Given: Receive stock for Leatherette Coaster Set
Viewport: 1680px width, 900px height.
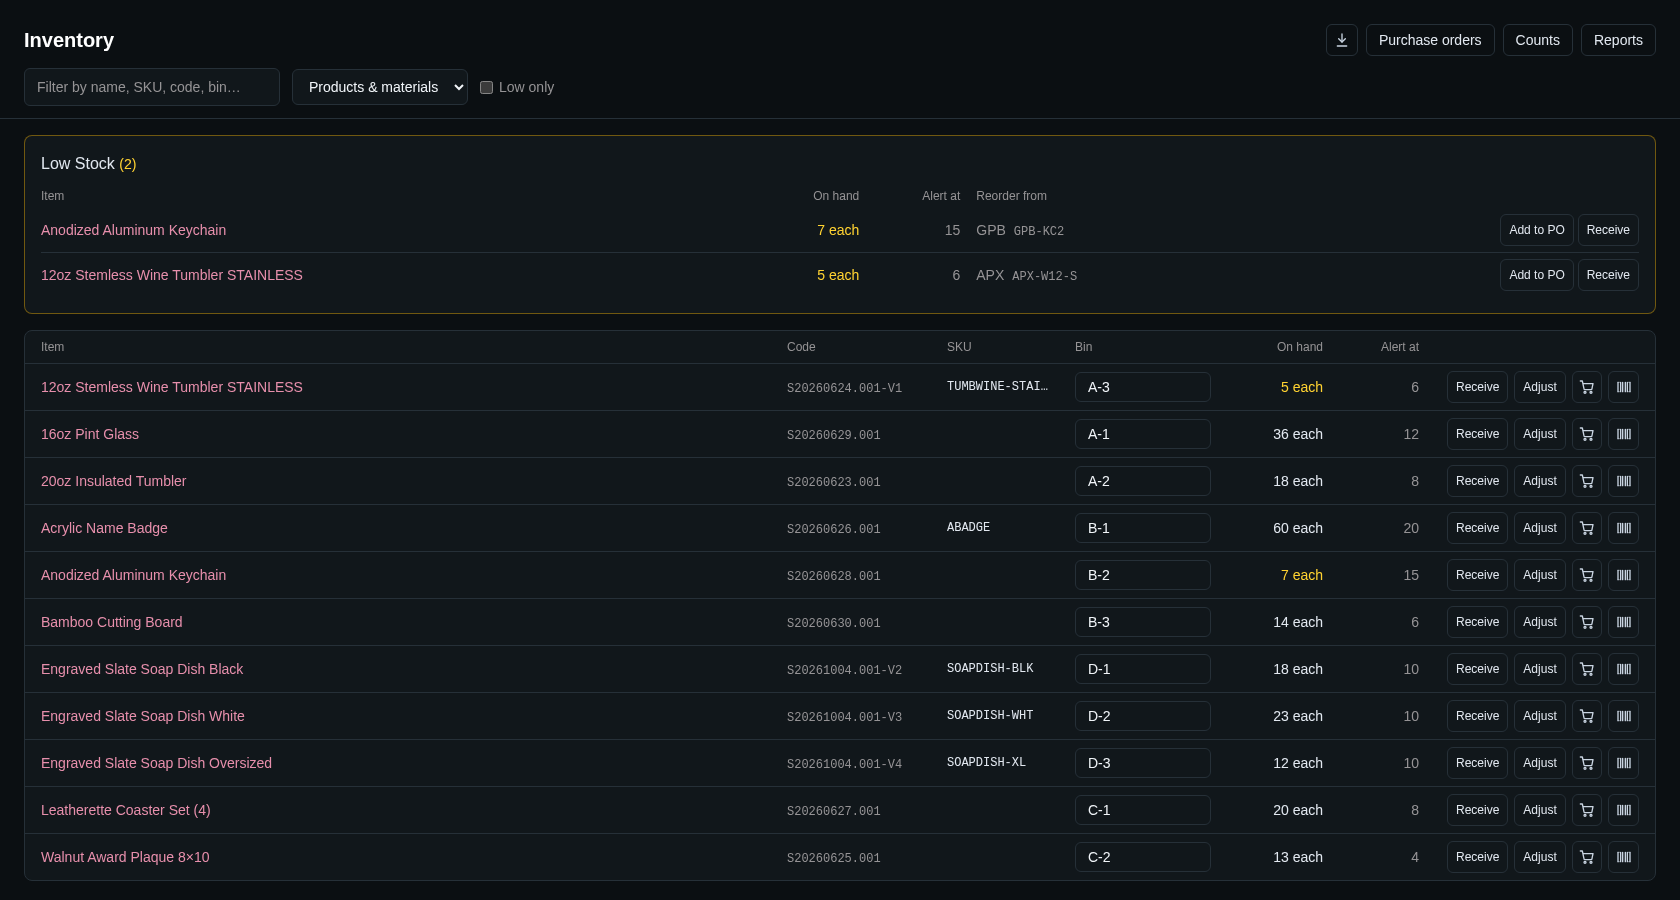Looking at the screenshot, I should [1477, 810].
